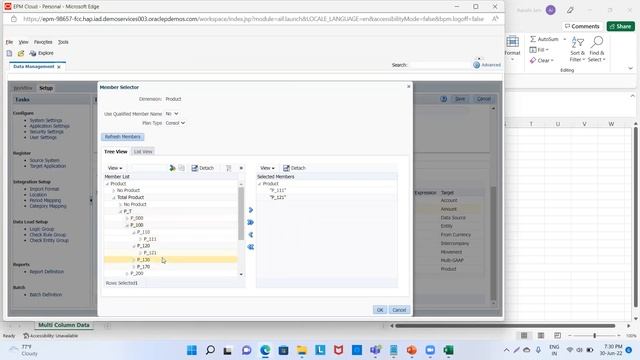Select the Multi Column Data sheet tab

[x=64, y=325]
